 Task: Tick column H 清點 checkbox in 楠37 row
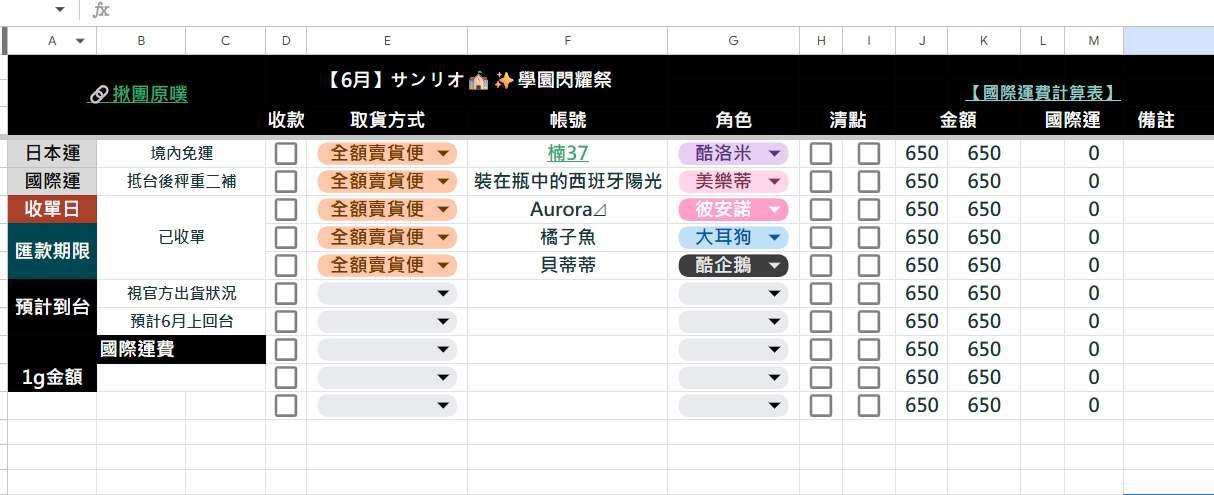(821, 153)
